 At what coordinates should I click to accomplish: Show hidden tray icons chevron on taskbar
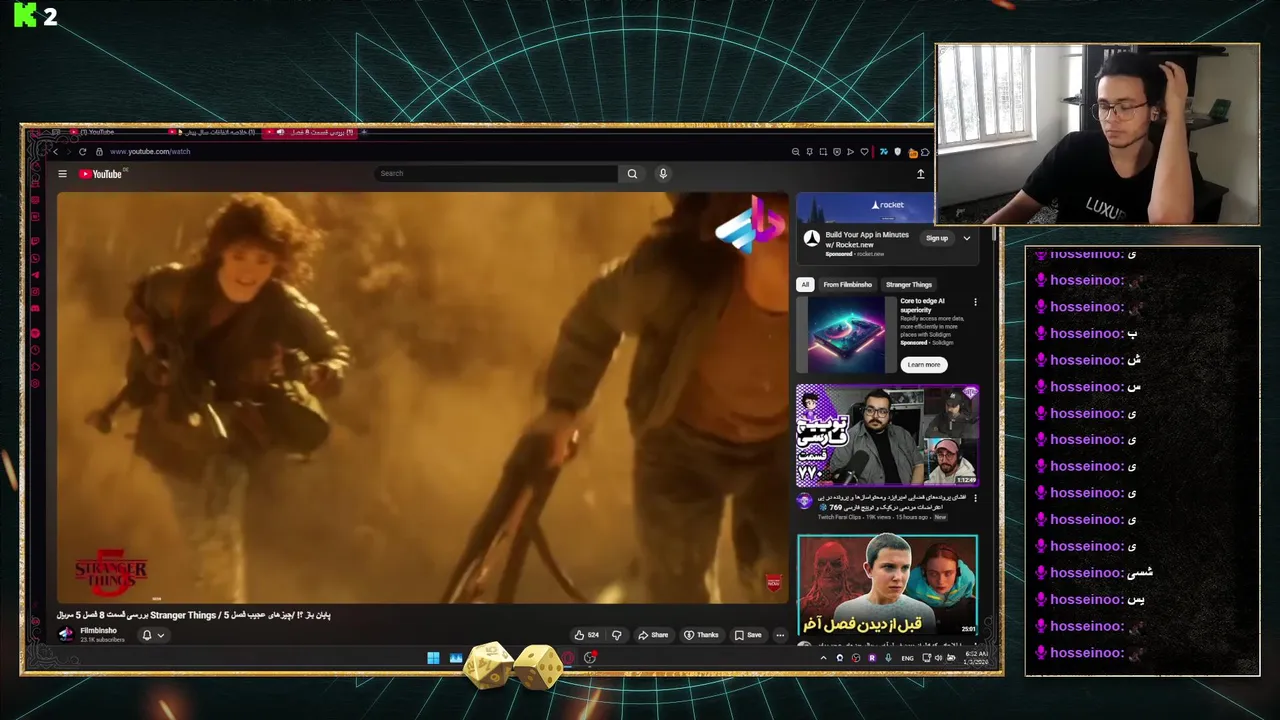(x=823, y=658)
